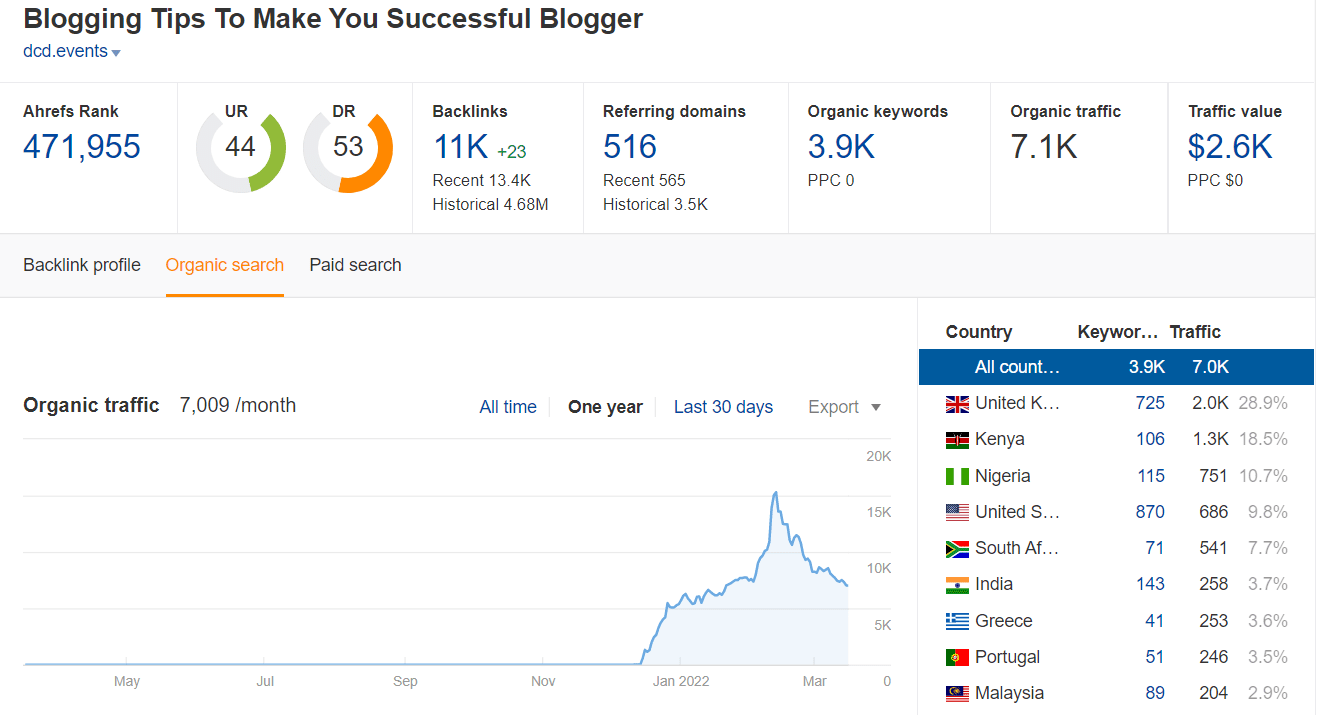Click the India flag icon
This screenshot has width=1341, height=715.
pos(957,585)
